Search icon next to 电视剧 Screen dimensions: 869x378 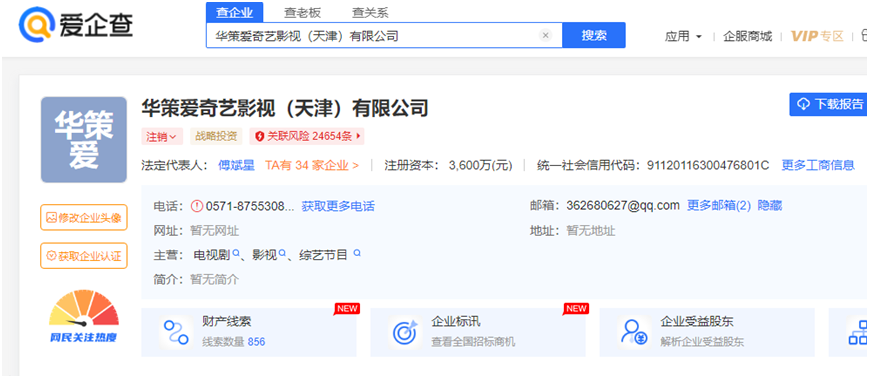(x=236, y=253)
